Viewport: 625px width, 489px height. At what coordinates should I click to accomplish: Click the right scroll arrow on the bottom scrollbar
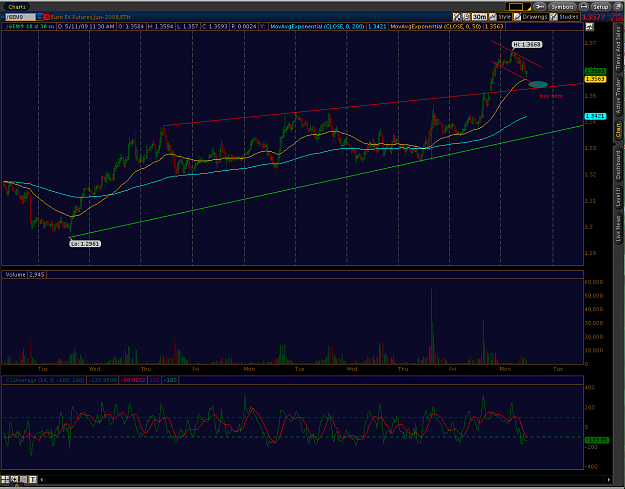pos(609,479)
